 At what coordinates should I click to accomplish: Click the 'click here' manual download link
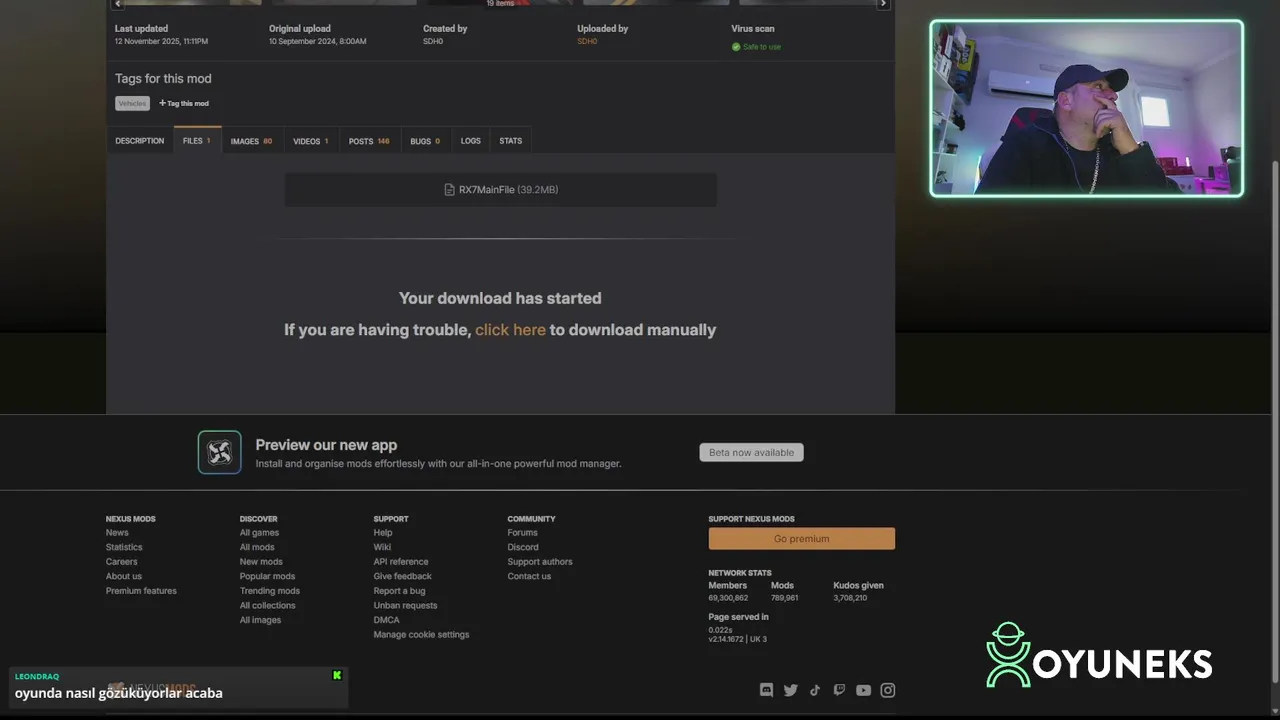coord(510,330)
